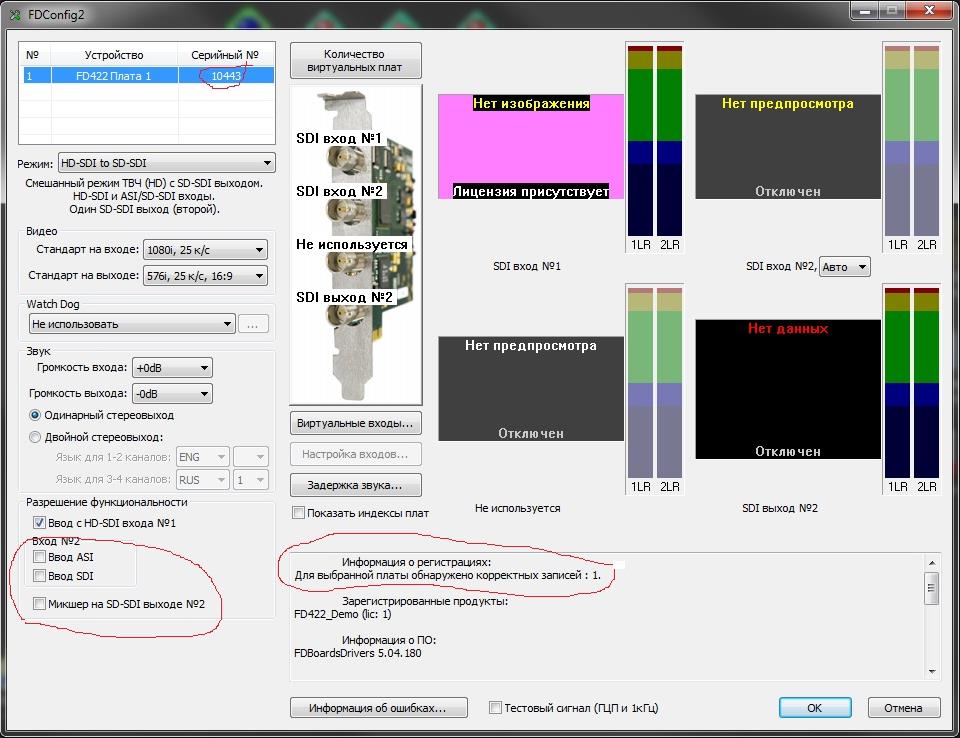Open the Режим HD-SDI to SD-SDI dropdown
960x738 pixels.
click(167, 163)
